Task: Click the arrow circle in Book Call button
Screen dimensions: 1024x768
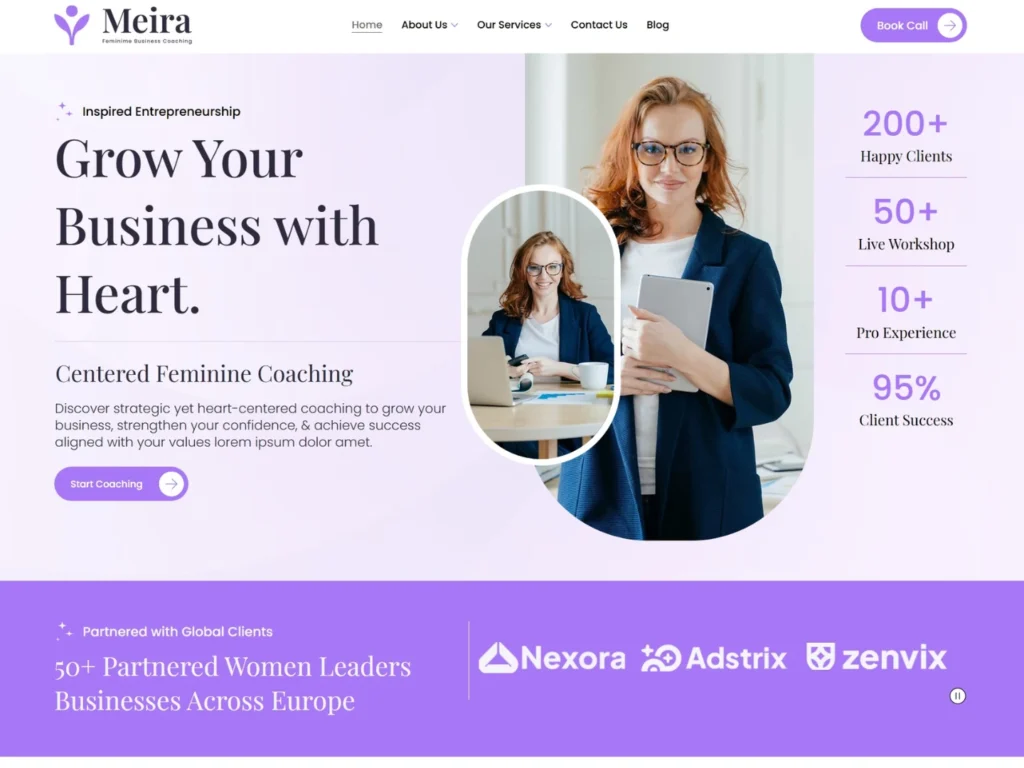Action: tap(950, 25)
